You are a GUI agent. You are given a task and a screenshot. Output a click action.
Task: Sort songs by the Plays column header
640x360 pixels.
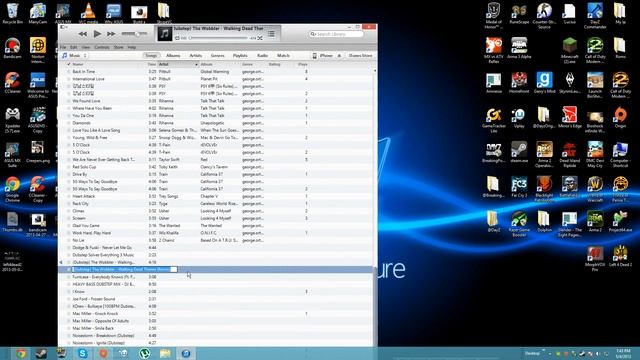[302, 64]
